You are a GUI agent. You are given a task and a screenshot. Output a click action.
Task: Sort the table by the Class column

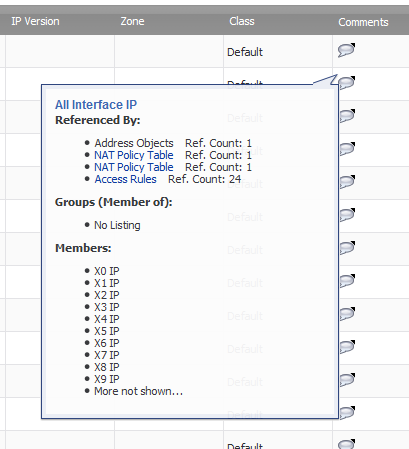tap(242, 21)
